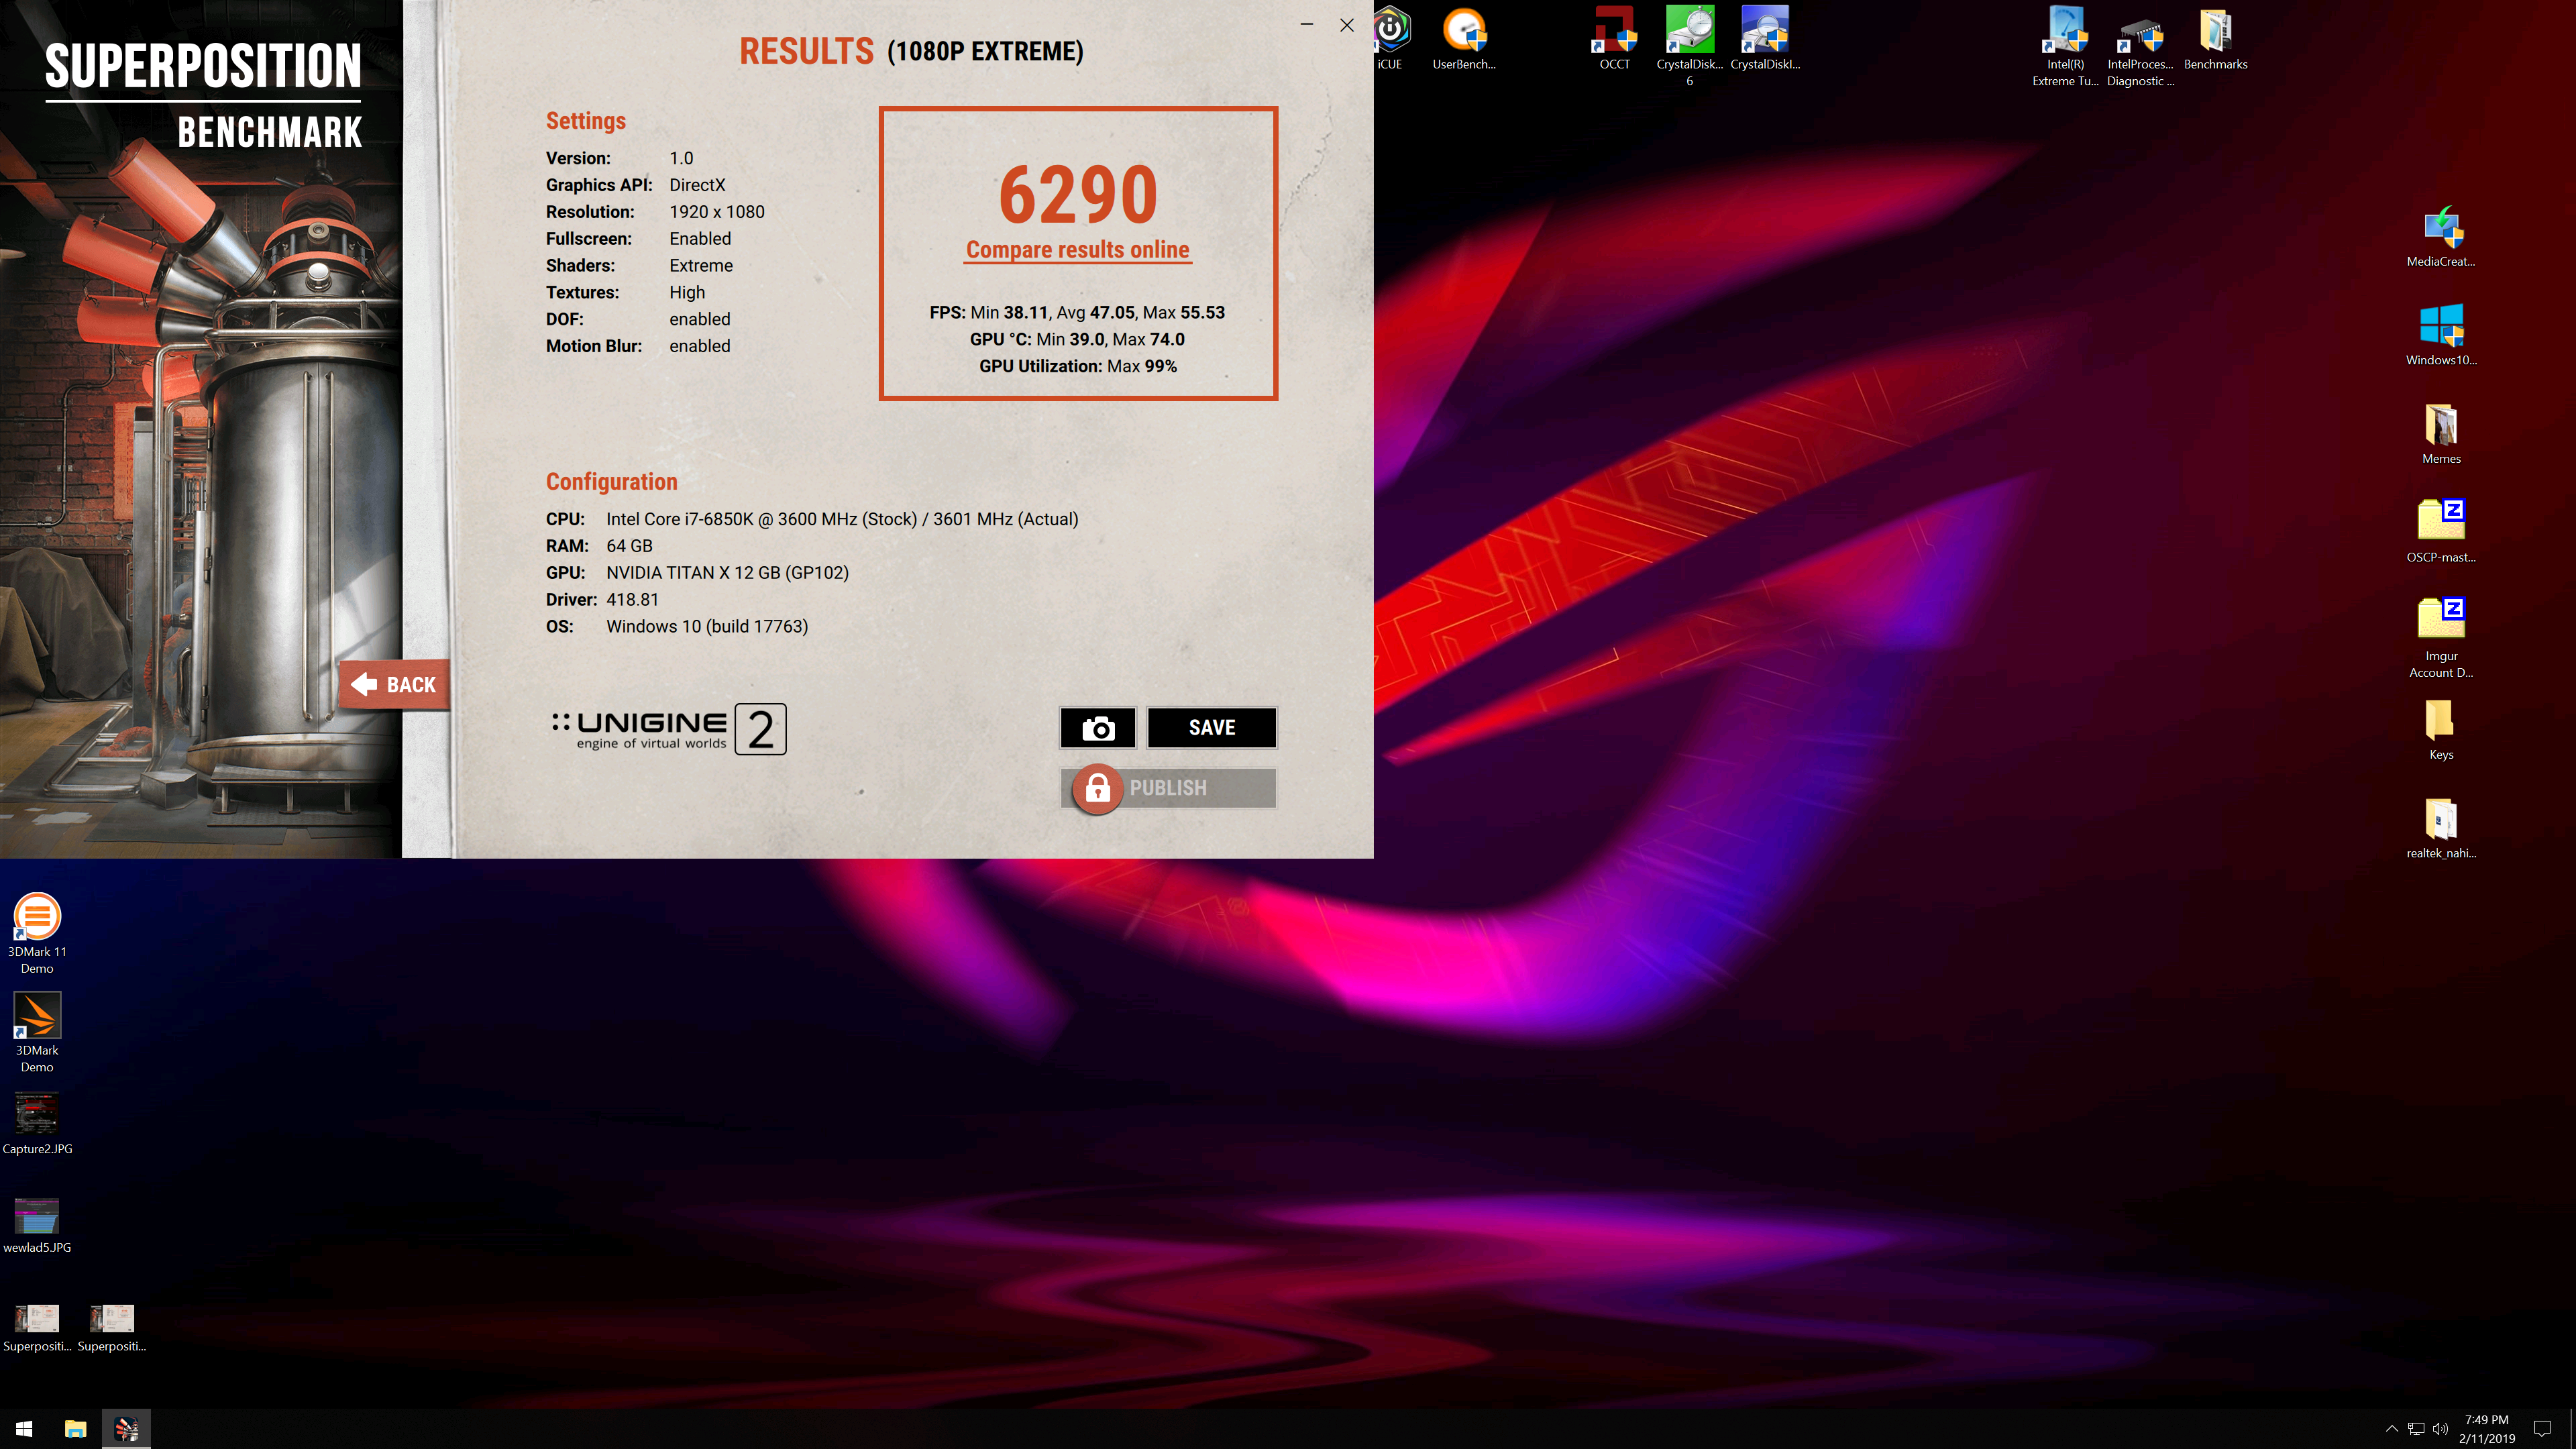Open File Explorer from the taskbar
The image size is (2576, 1449).
click(75, 1429)
